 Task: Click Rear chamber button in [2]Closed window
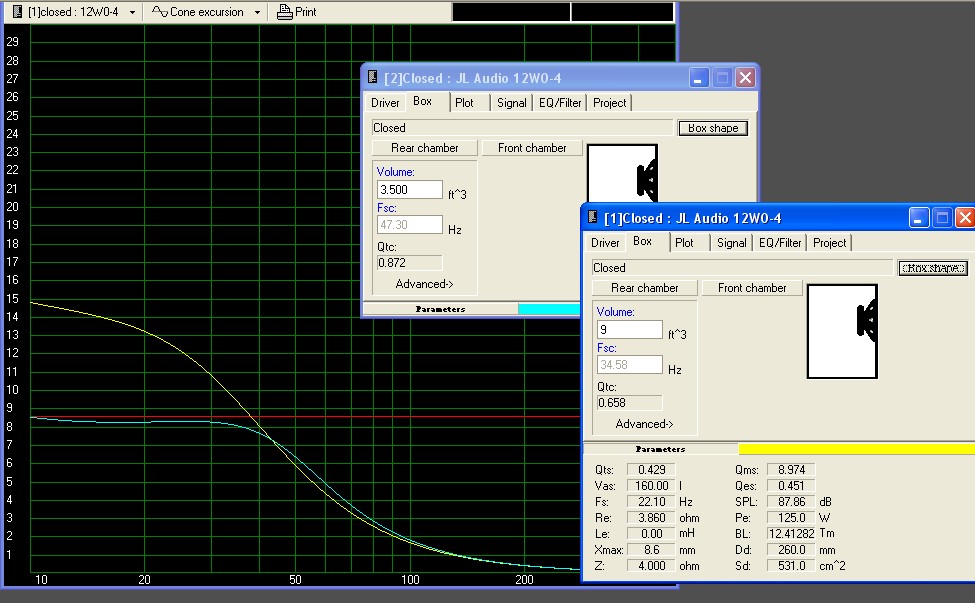(x=425, y=148)
